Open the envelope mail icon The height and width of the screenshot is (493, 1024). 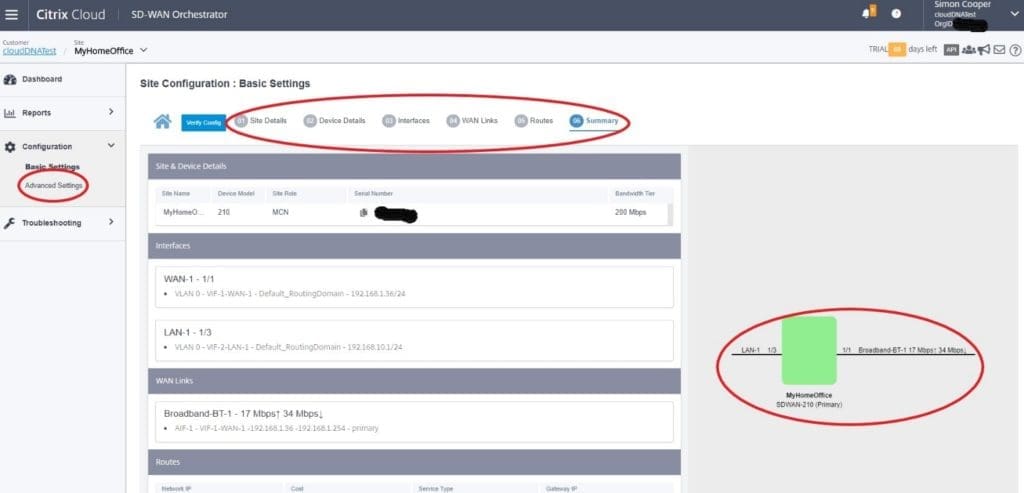click(x=999, y=50)
